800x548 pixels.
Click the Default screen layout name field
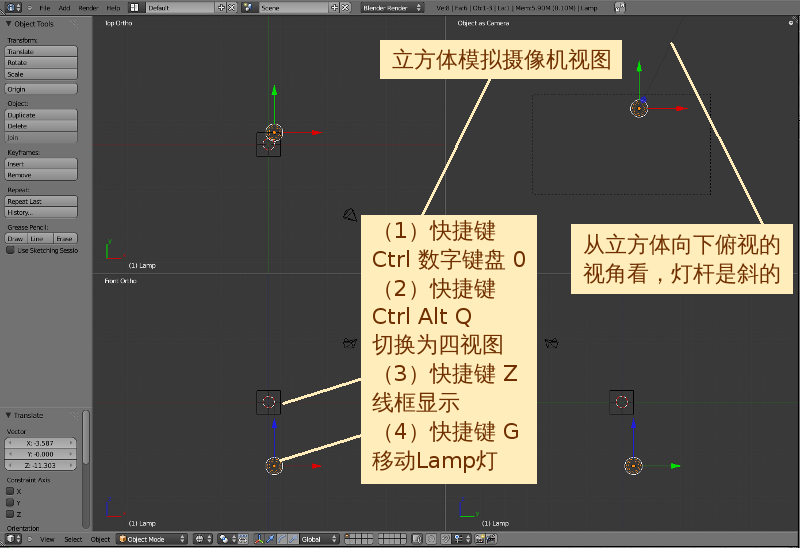178,8
